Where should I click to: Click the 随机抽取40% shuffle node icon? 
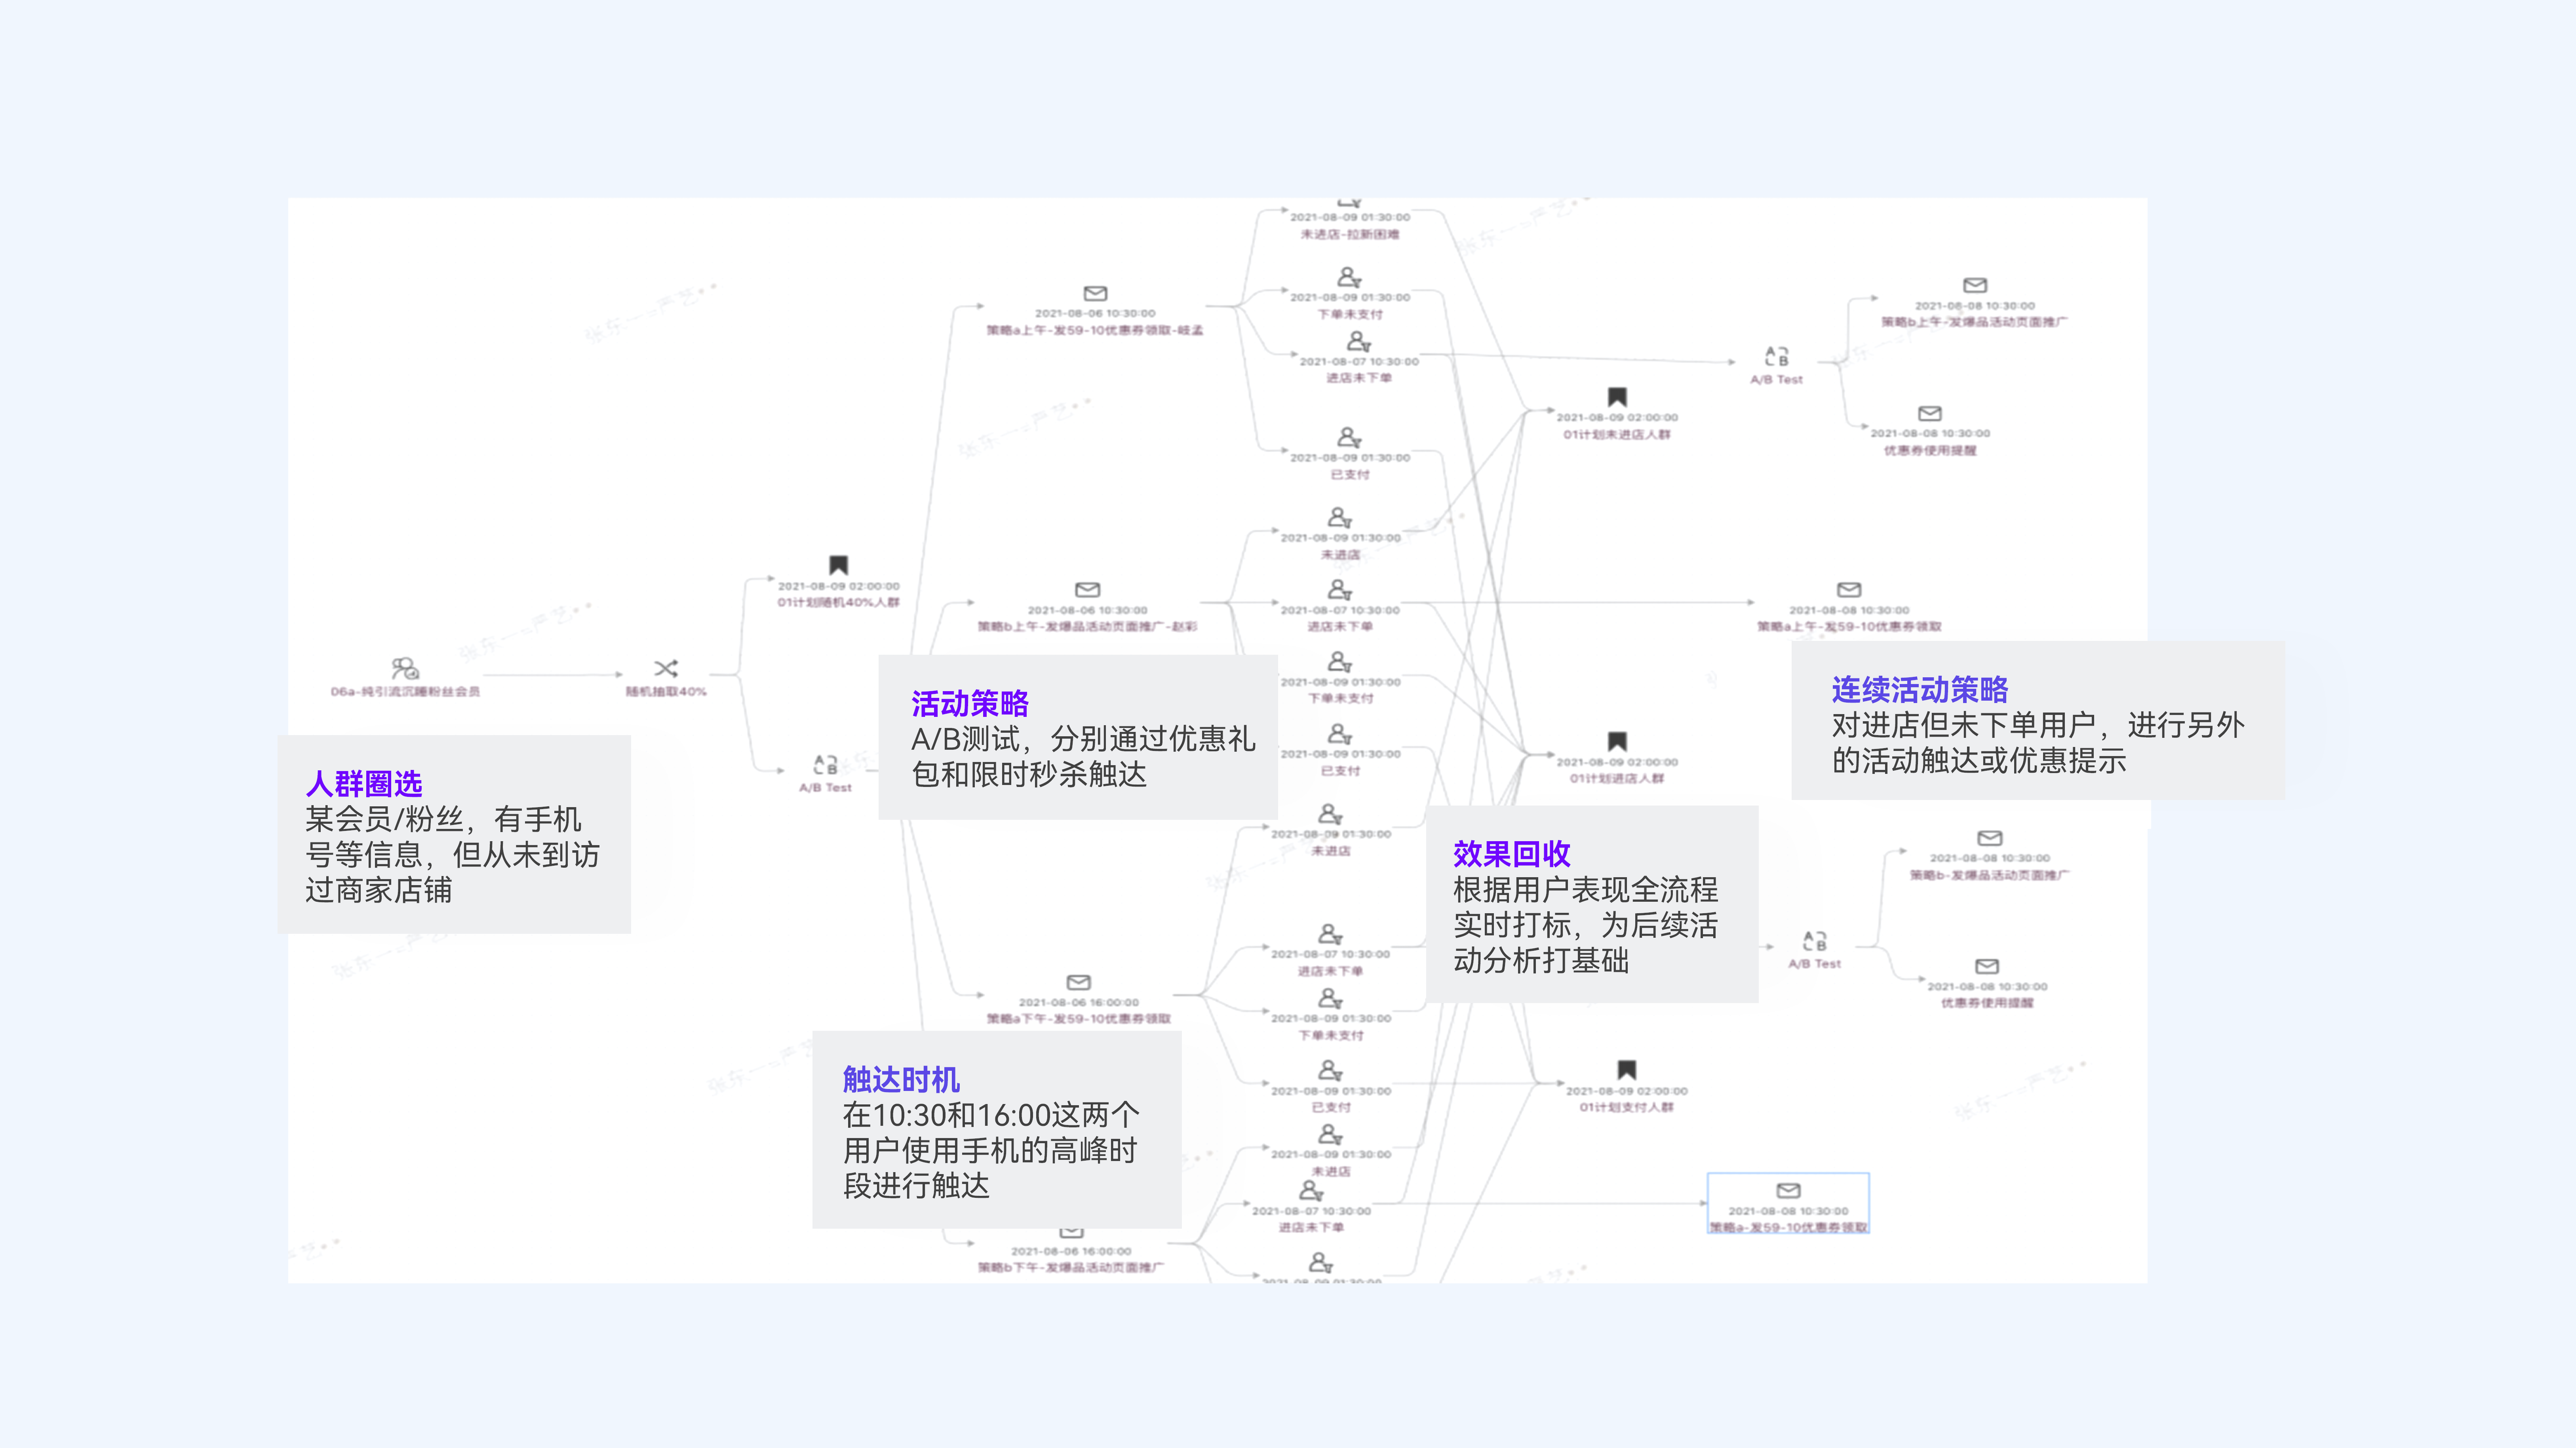(x=666, y=668)
